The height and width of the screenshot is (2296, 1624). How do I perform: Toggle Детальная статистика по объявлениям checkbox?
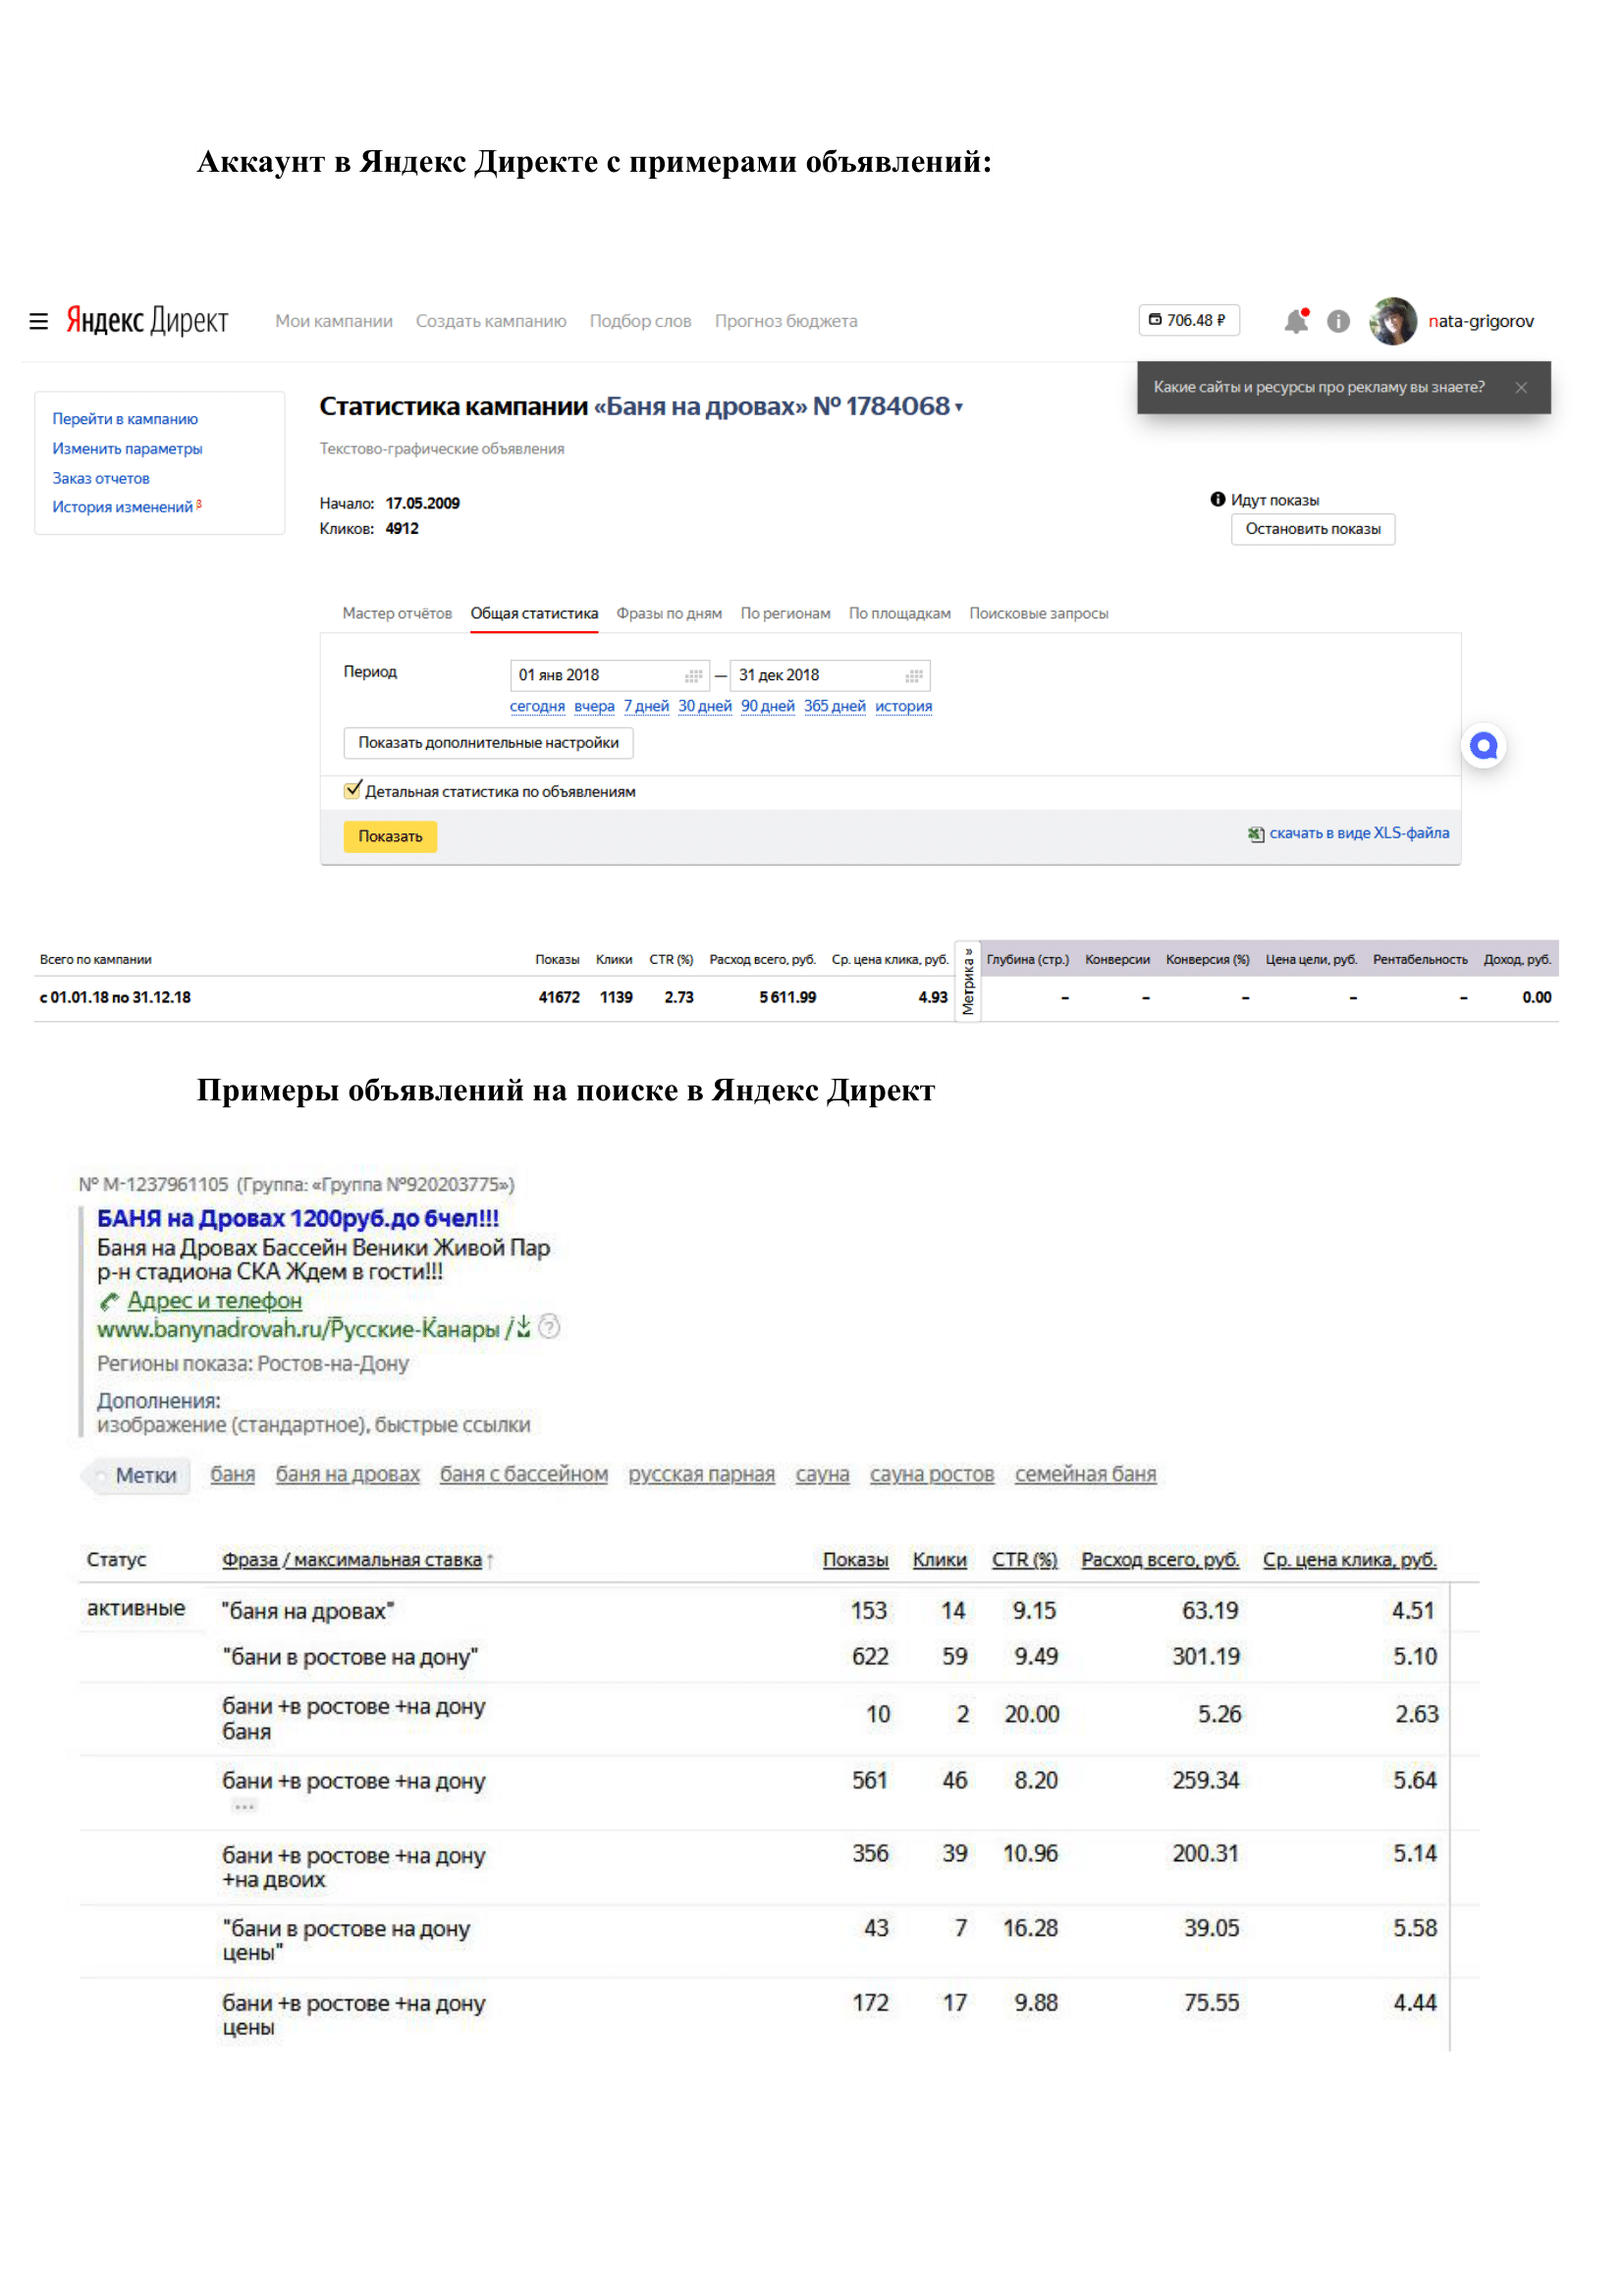pos(352,790)
